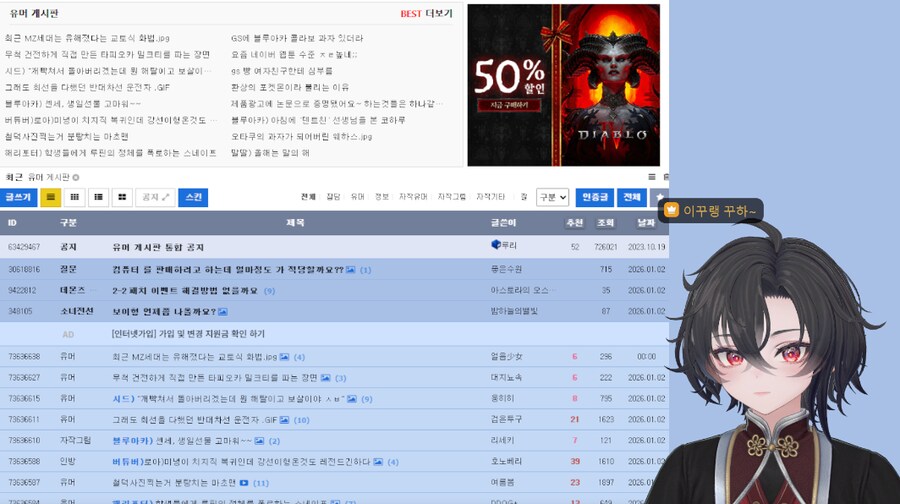Open BEST 더보기 link

426,14
